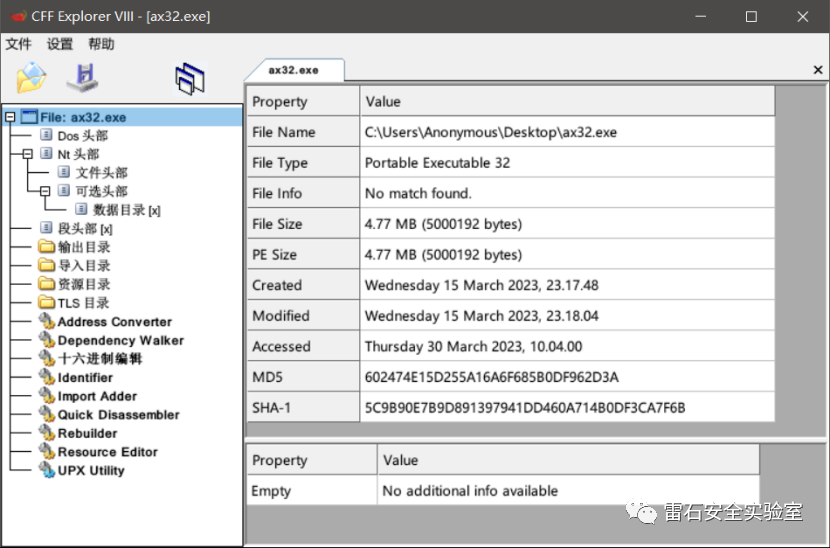
Task: Launch the Identifier tool icon
Action: [47, 377]
